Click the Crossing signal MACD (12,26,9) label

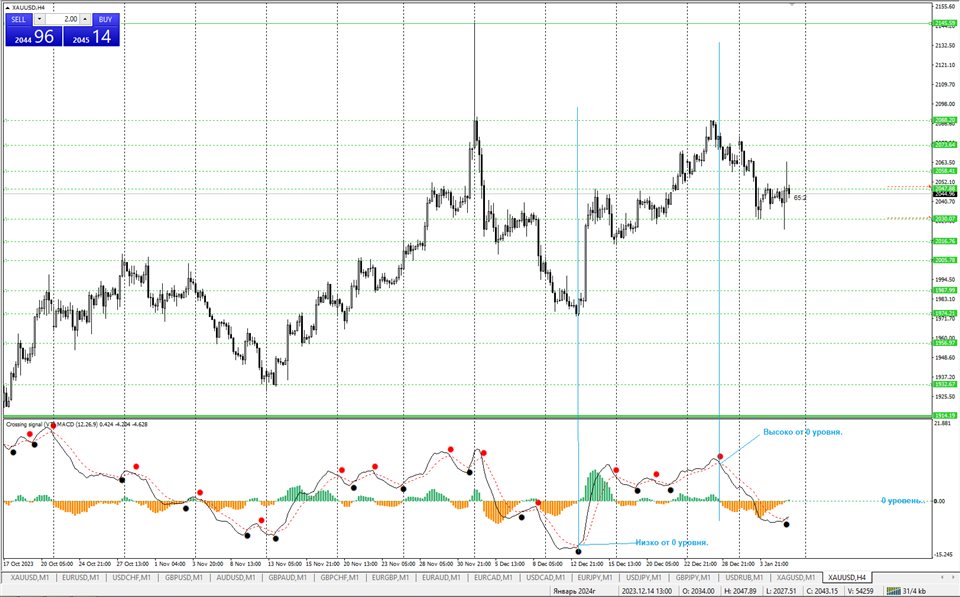click(x=77, y=424)
